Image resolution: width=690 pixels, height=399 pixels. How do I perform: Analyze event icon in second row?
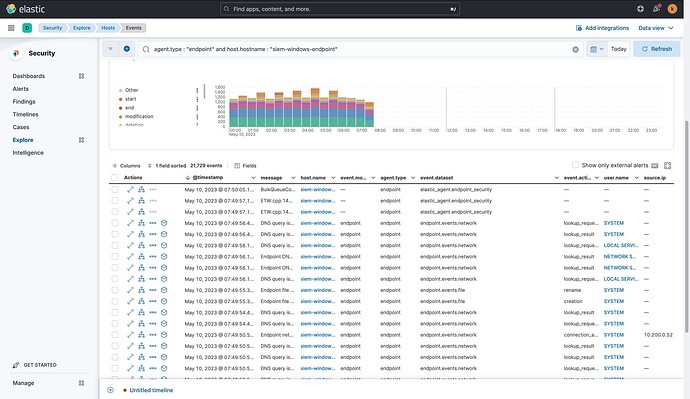pos(141,201)
